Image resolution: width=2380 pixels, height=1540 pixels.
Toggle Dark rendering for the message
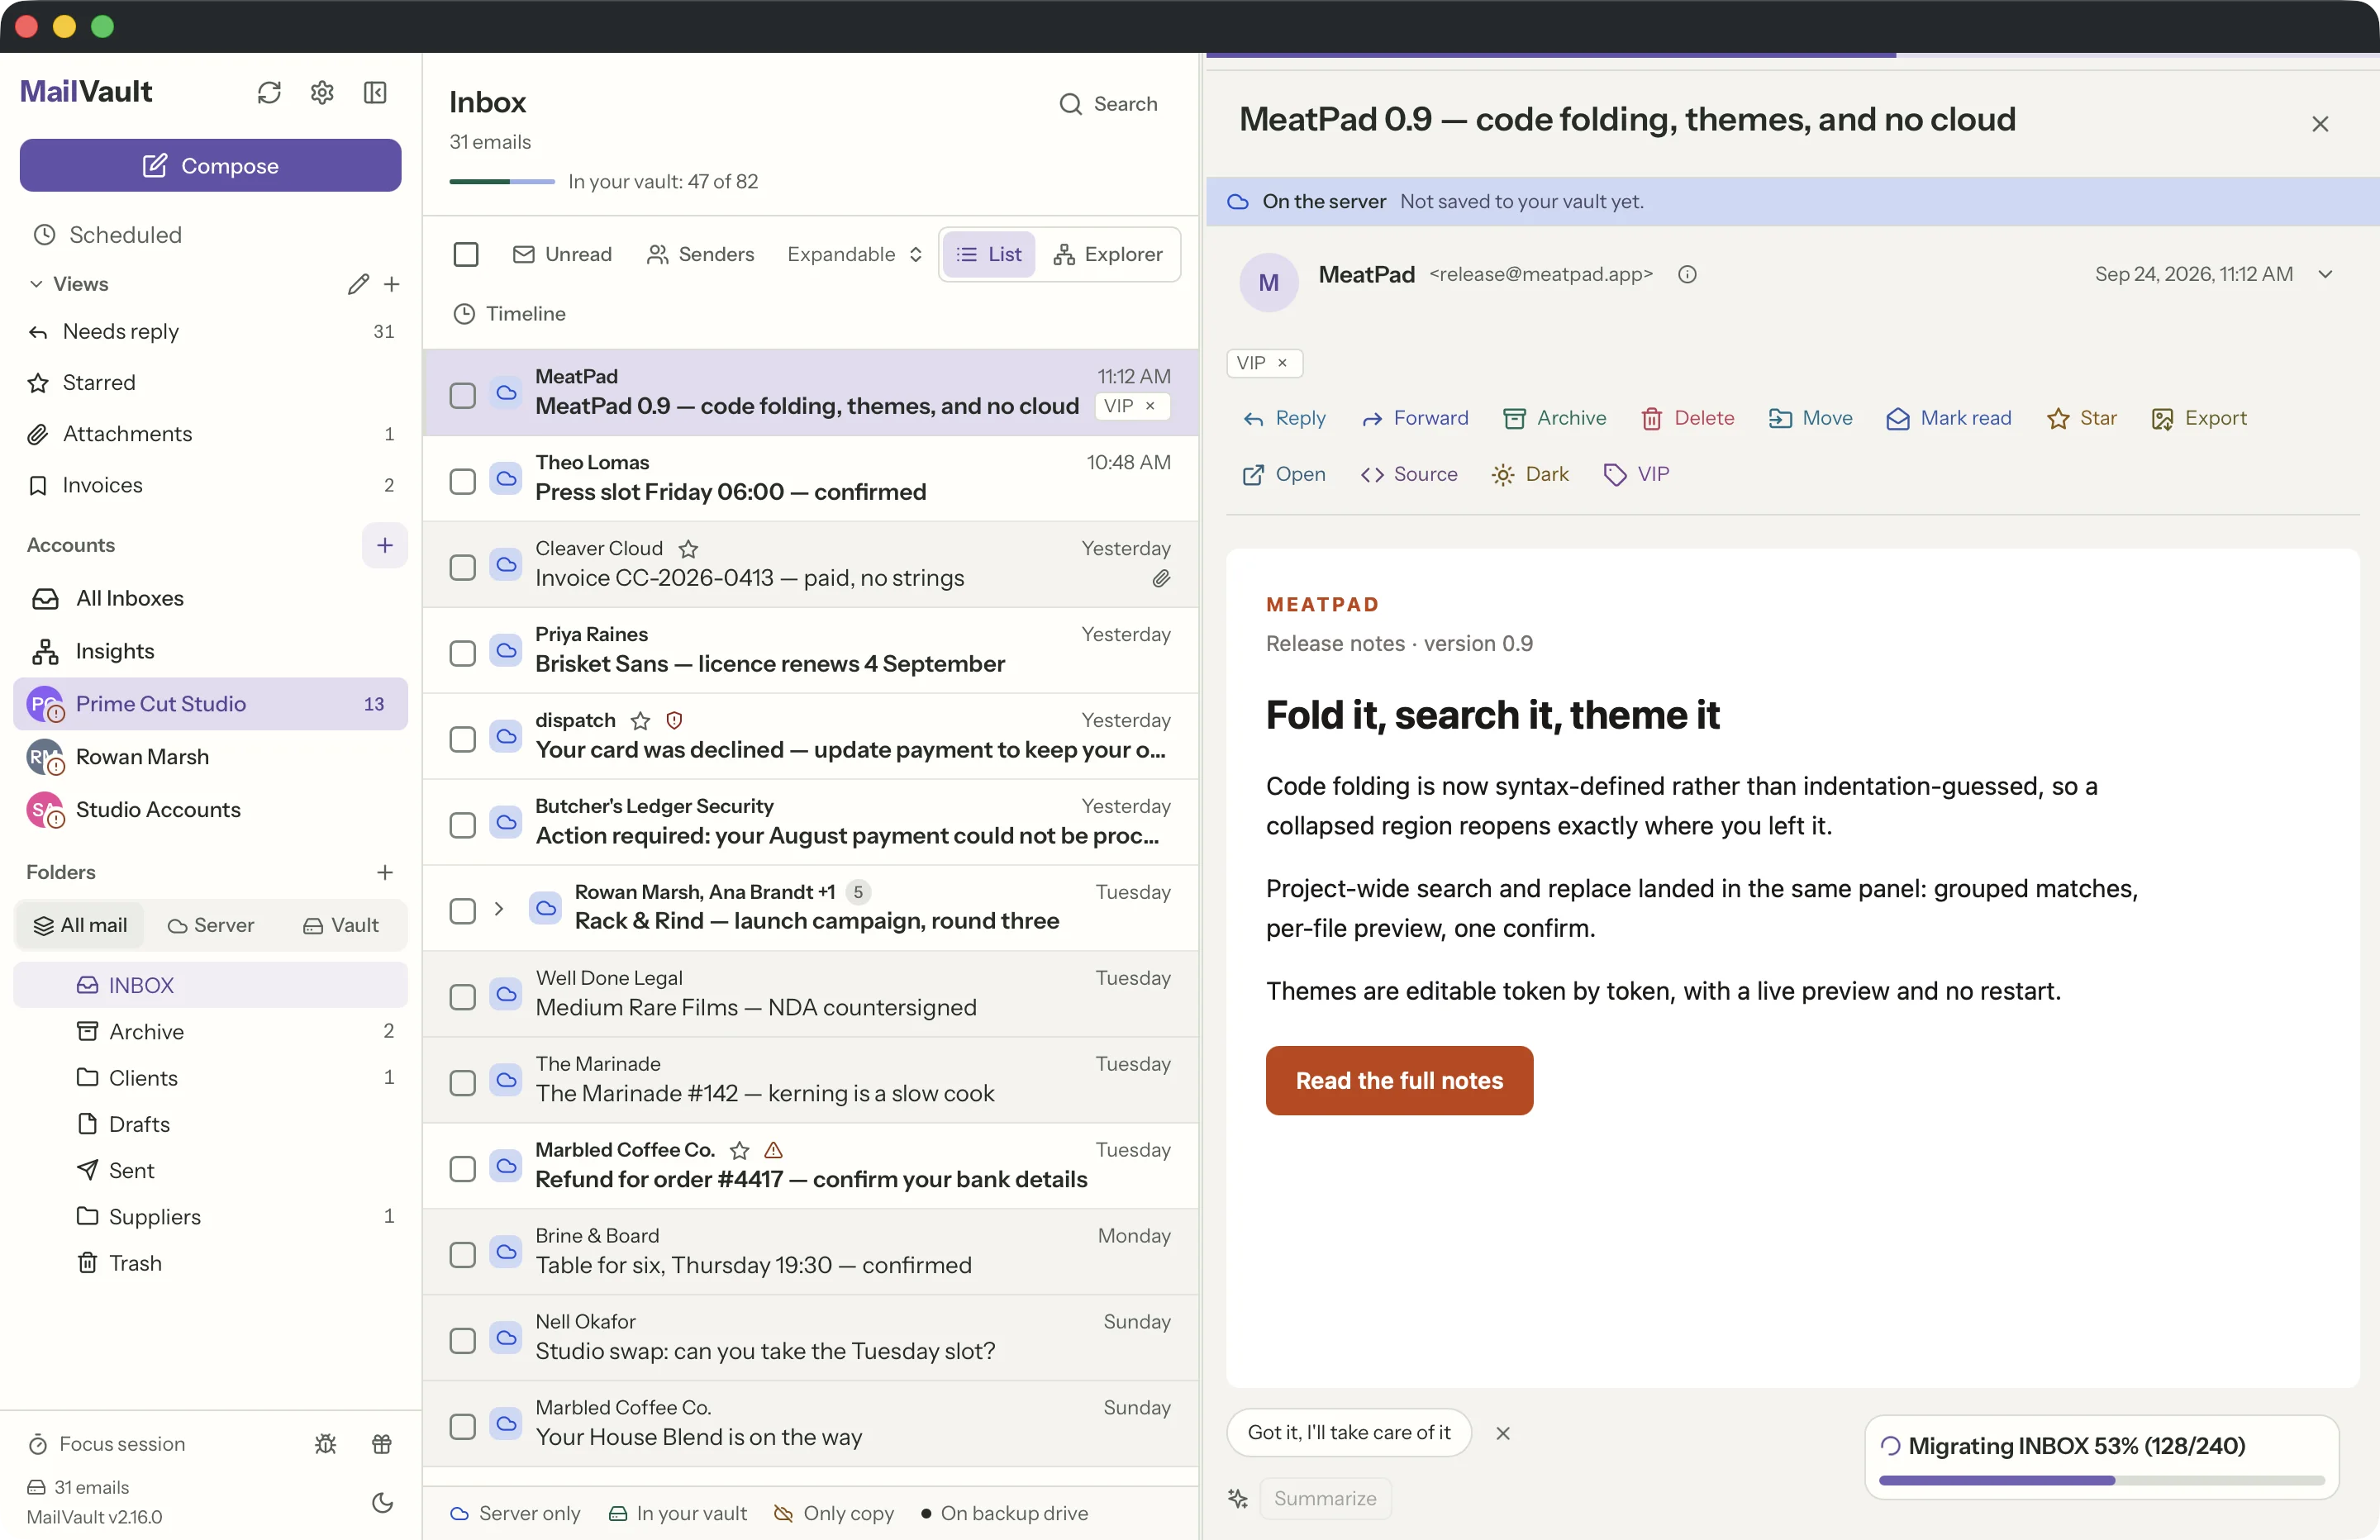(x=1530, y=474)
